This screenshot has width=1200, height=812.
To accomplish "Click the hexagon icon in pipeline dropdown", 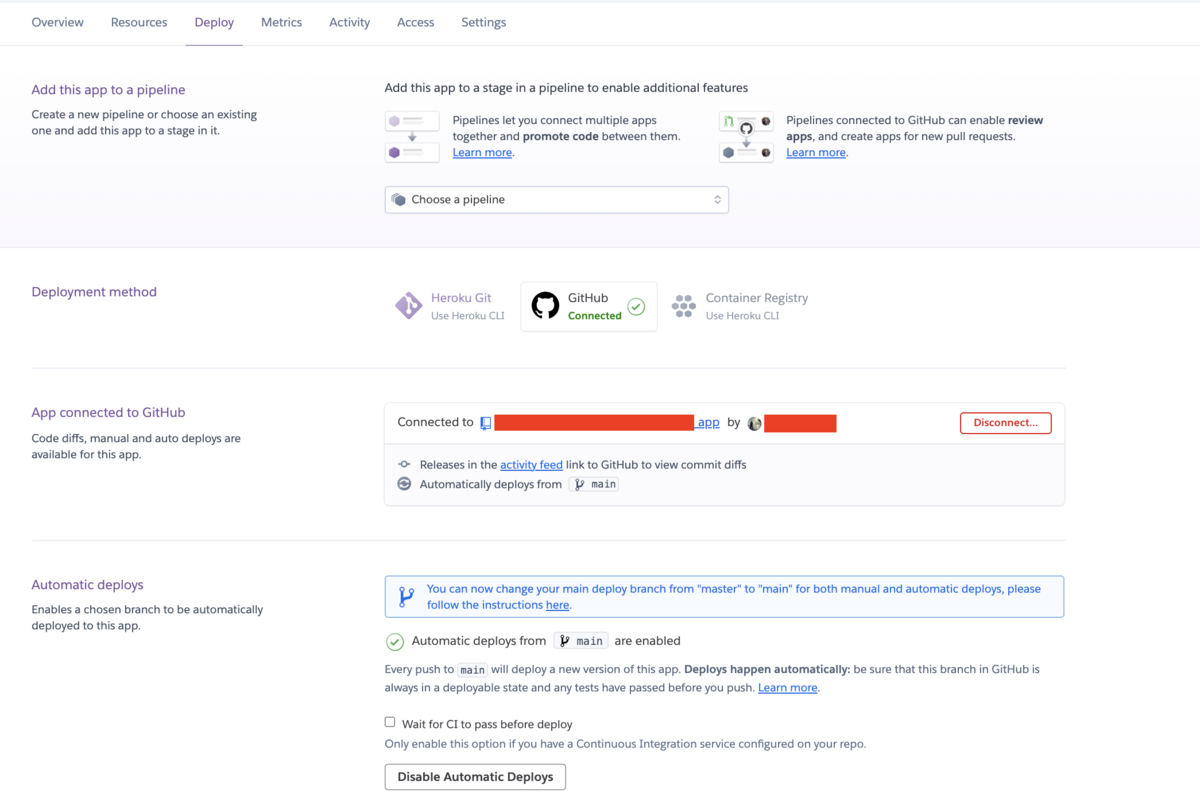I will pyautogui.click(x=398, y=200).
